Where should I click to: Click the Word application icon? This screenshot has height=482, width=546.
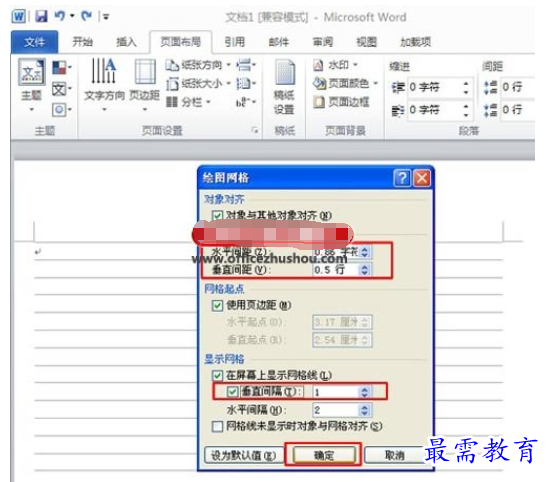[x=18, y=16]
